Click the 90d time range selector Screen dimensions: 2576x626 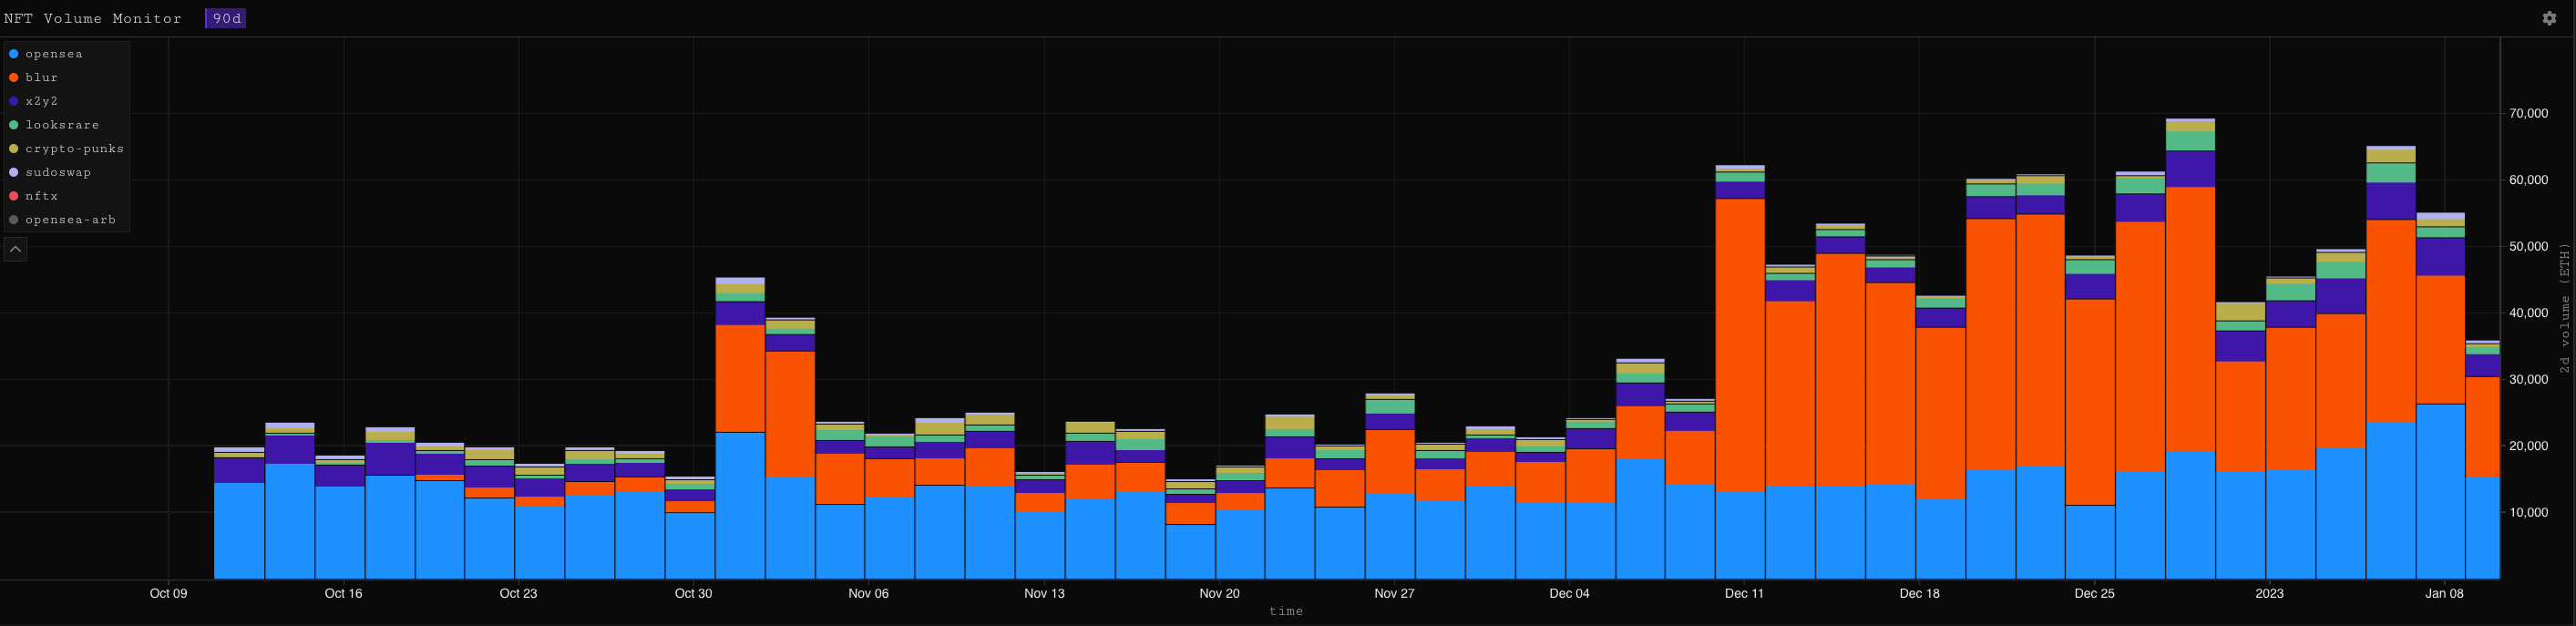coord(226,18)
